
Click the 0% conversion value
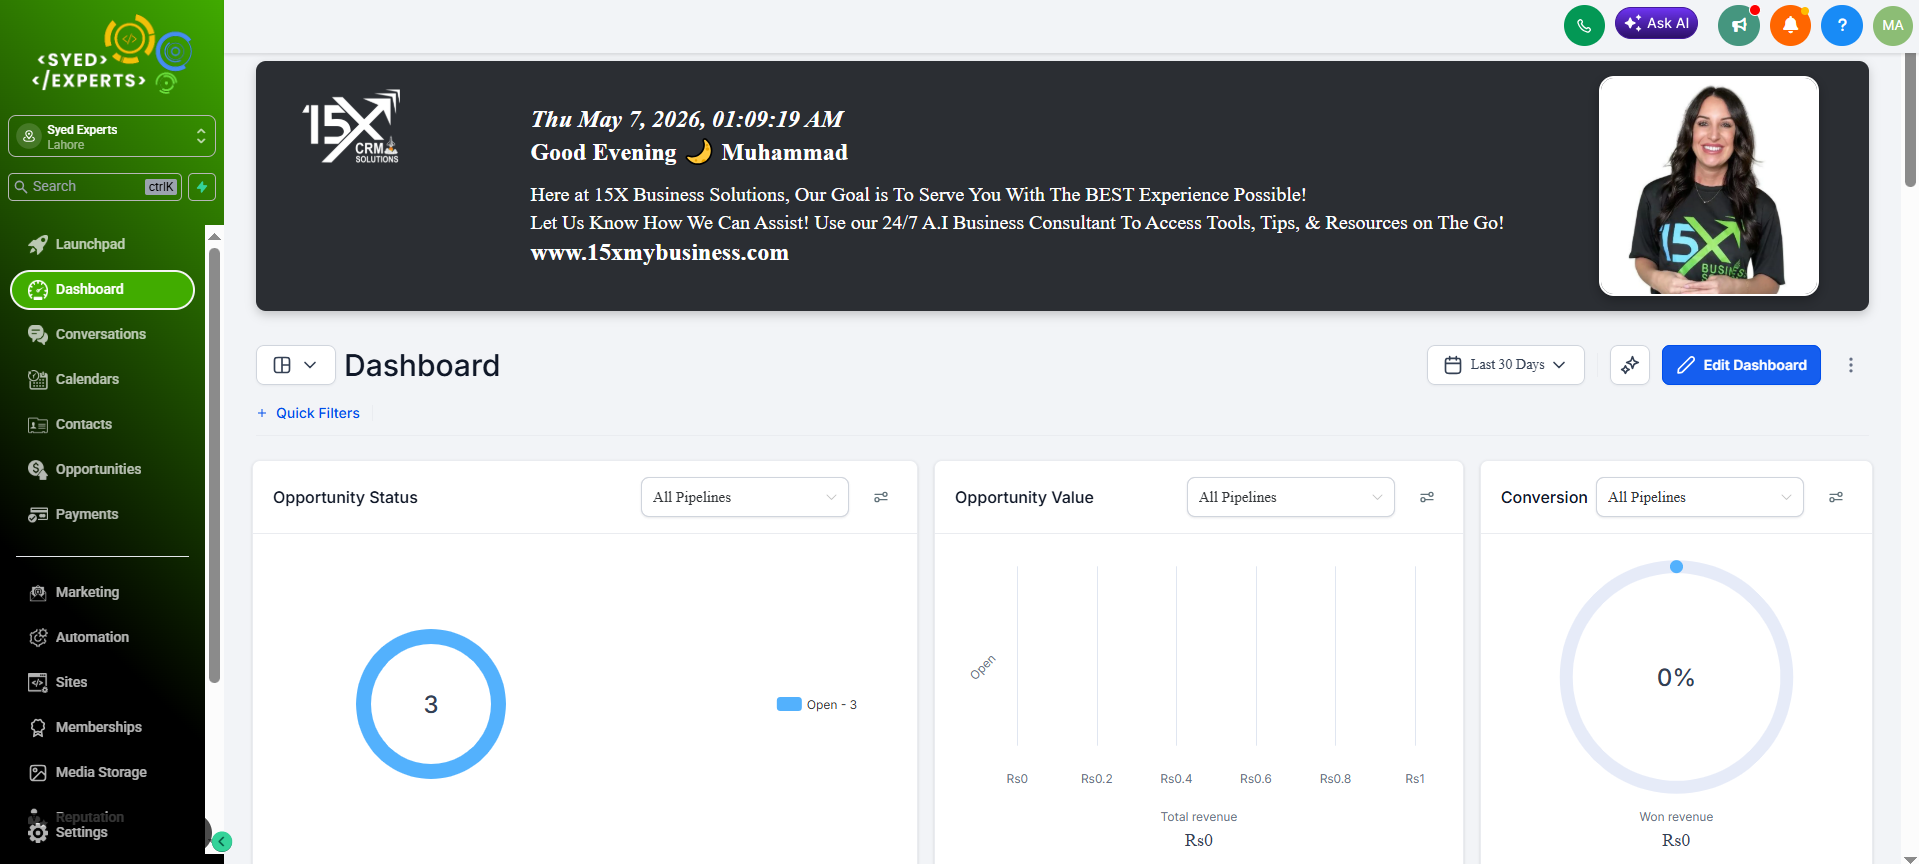pos(1676,678)
